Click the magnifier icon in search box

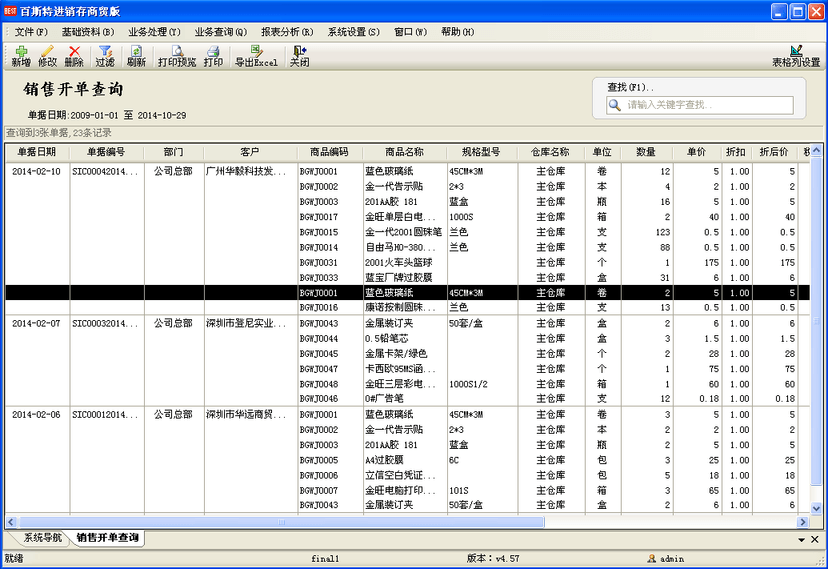615,105
